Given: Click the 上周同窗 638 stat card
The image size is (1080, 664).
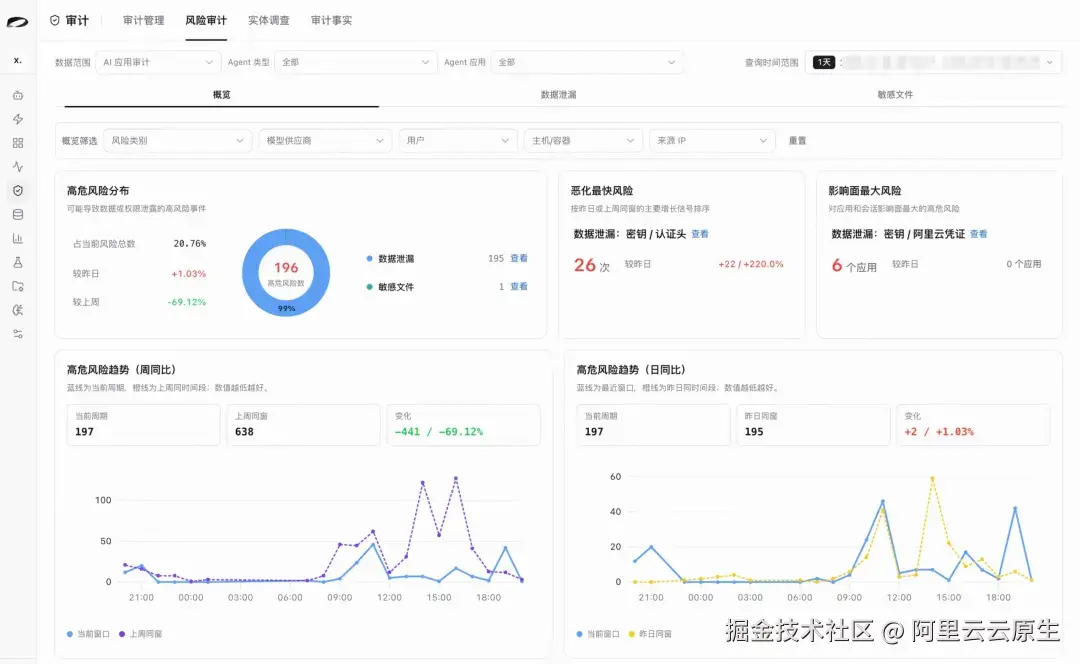Looking at the screenshot, I should point(303,425).
